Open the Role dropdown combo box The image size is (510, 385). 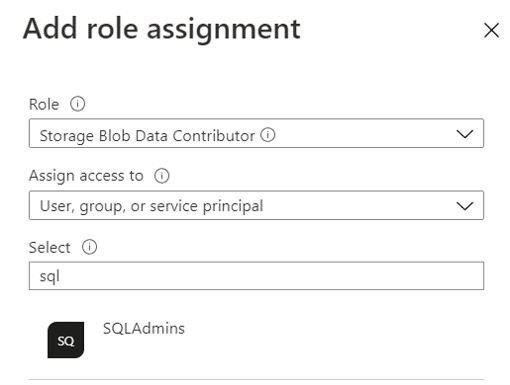pos(256,133)
